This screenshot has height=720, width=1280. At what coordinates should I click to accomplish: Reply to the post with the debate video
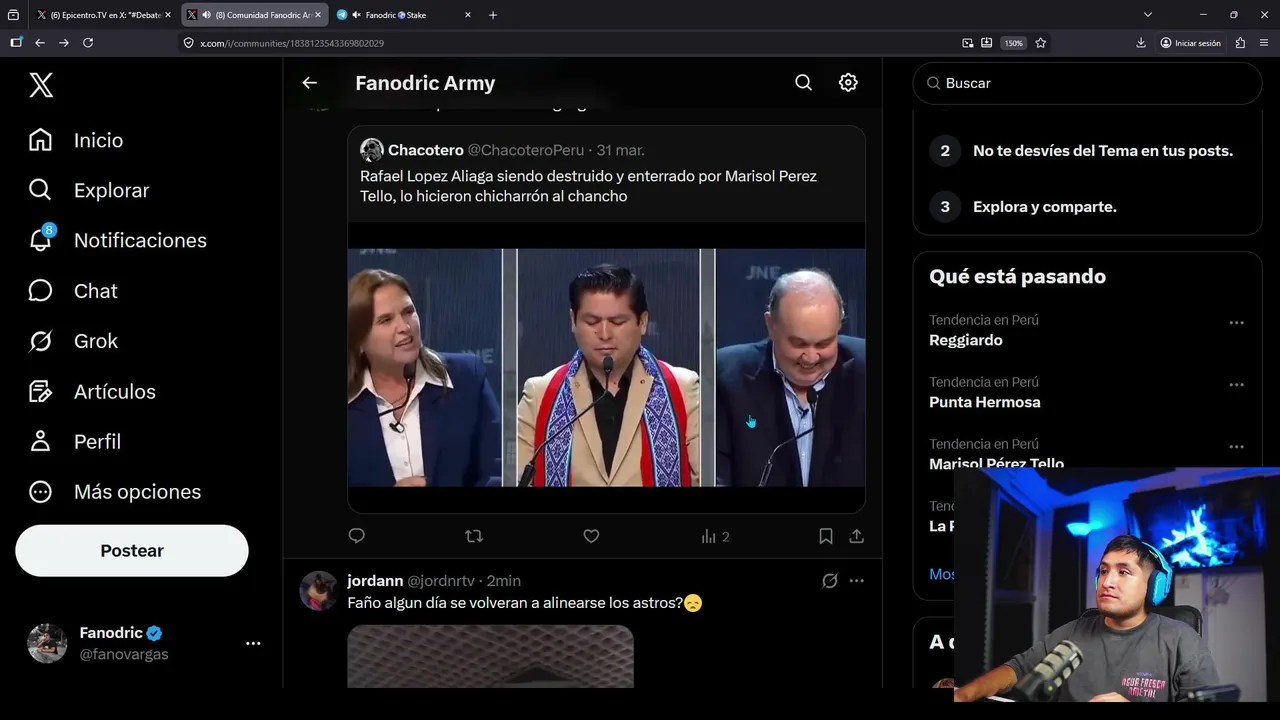coord(357,536)
